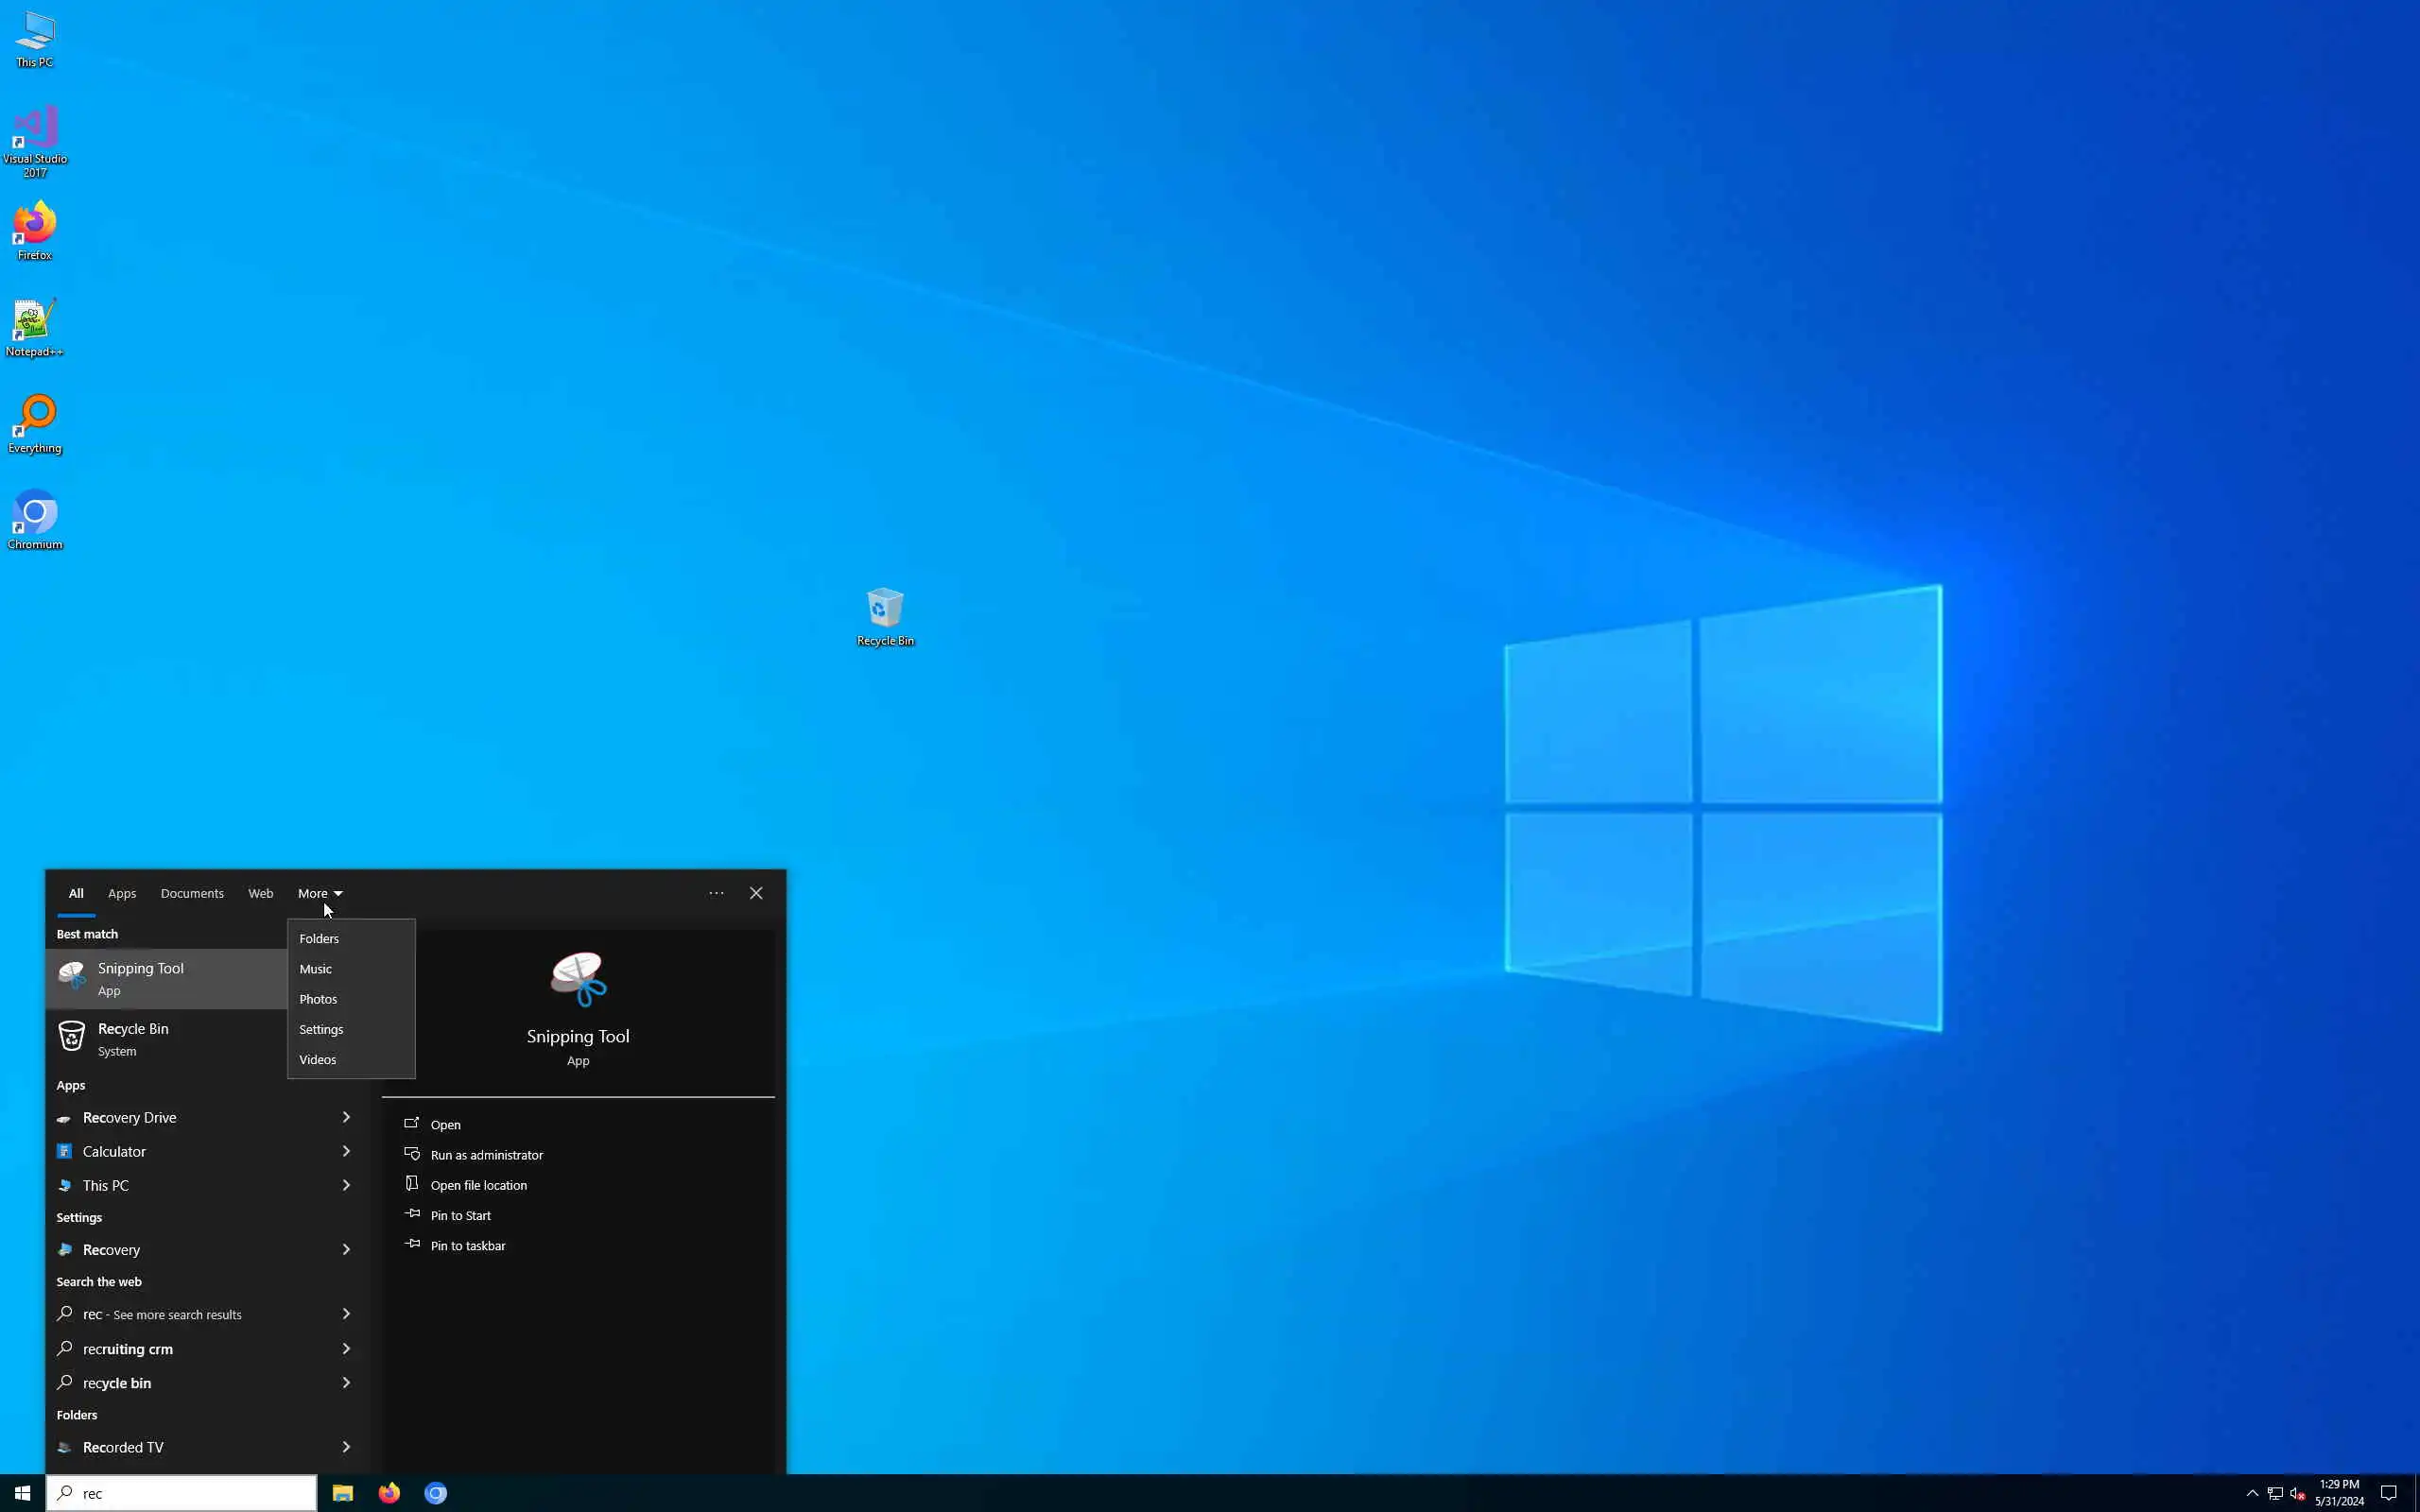Image resolution: width=2420 pixels, height=1512 pixels.
Task: Open the notification center icon
Action: 2388,1493
